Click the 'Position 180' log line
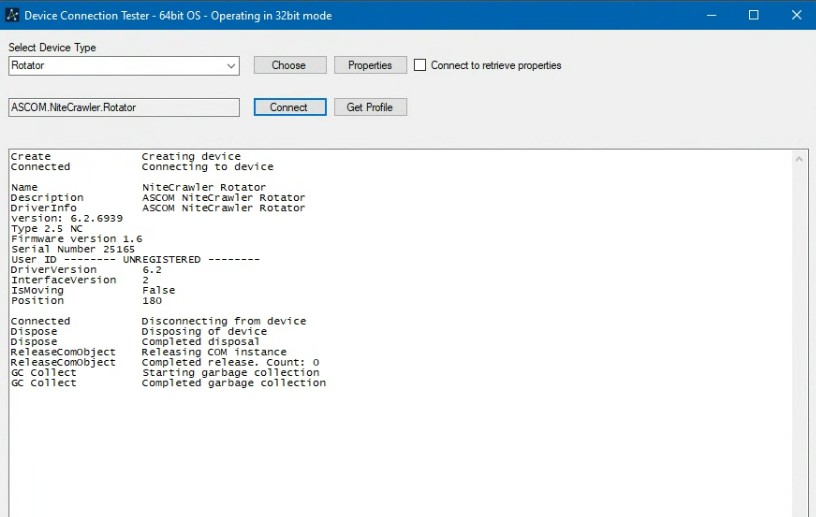 pos(86,300)
